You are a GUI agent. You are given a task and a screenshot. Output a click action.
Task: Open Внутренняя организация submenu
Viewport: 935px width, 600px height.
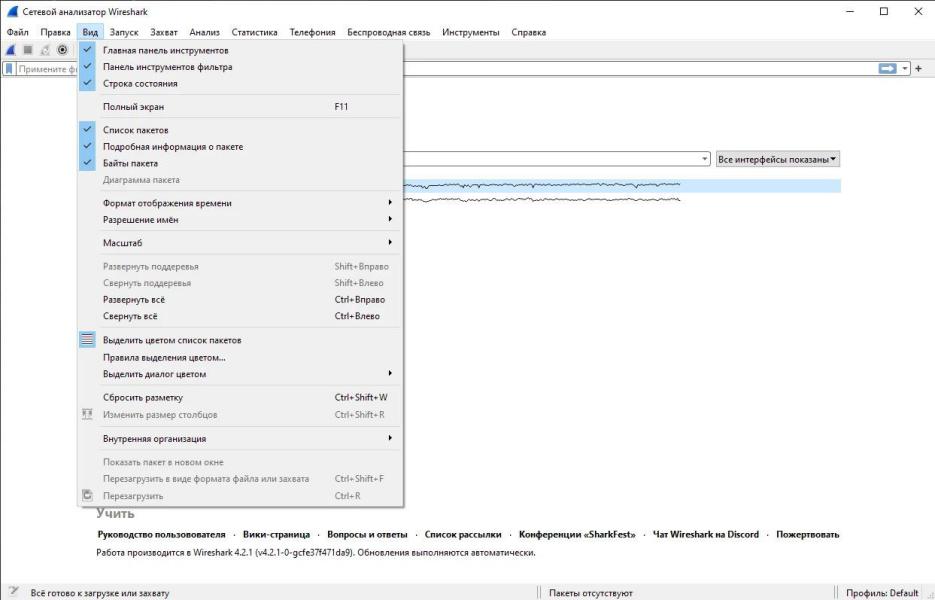pyautogui.click(x=240, y=438)
